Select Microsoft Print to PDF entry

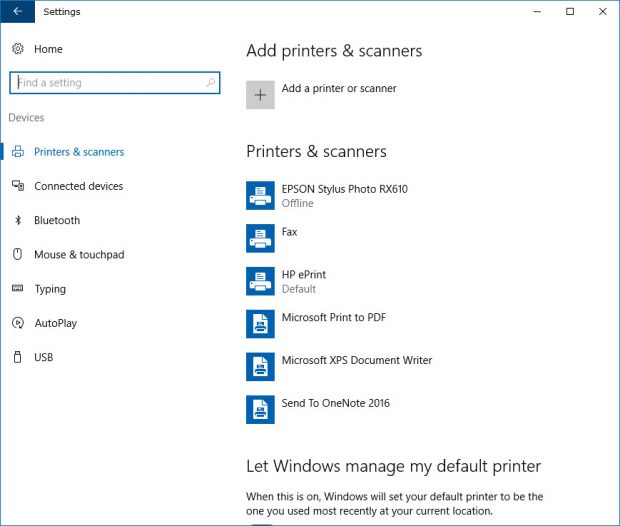334,317
